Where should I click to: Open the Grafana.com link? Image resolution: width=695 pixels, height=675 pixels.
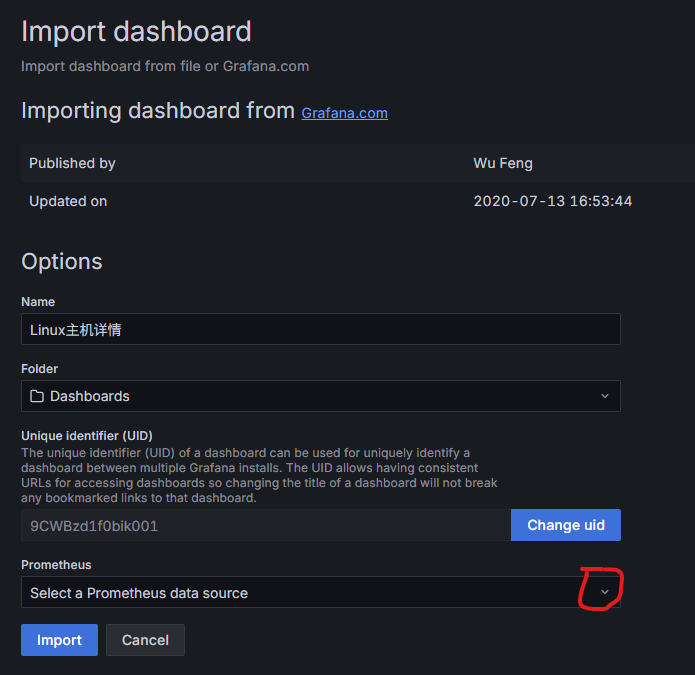[344, 113]
